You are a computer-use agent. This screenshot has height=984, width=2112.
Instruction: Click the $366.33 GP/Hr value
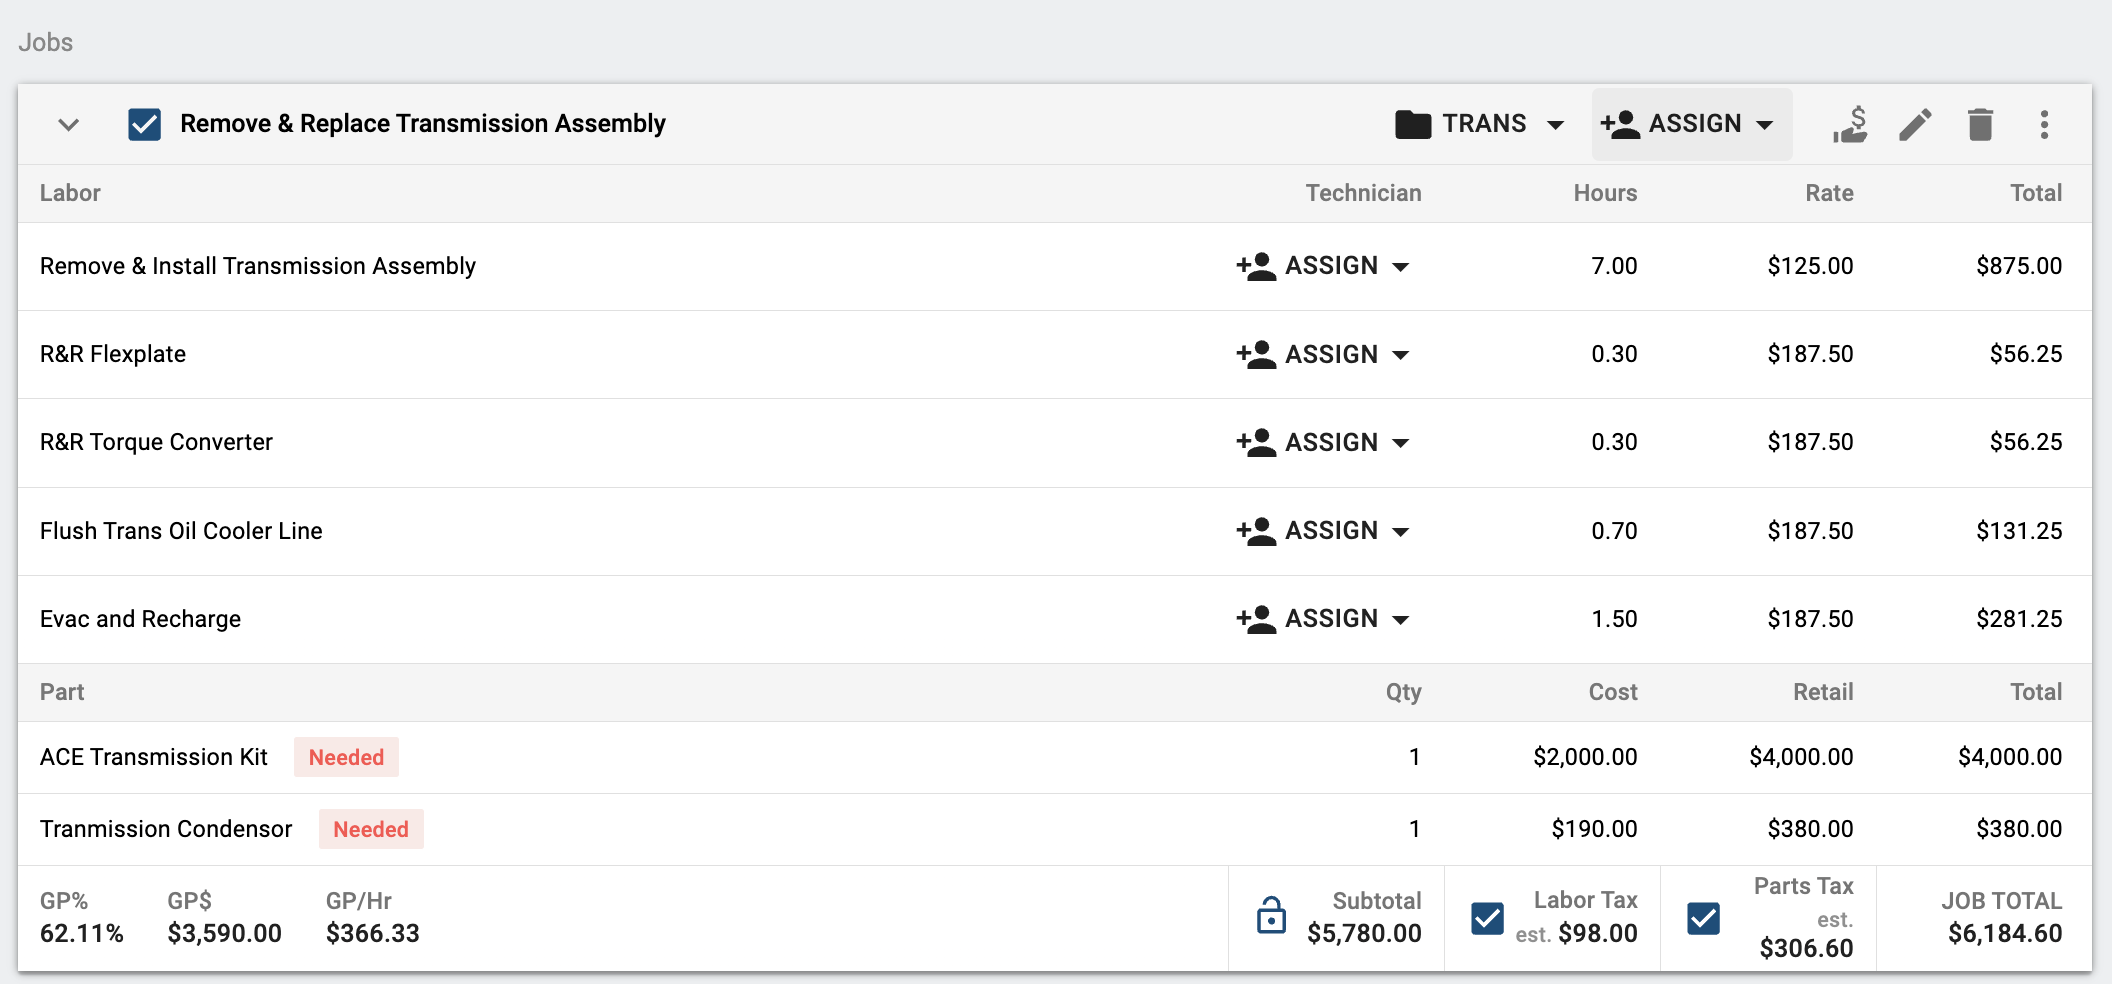(x=372, y=934)
